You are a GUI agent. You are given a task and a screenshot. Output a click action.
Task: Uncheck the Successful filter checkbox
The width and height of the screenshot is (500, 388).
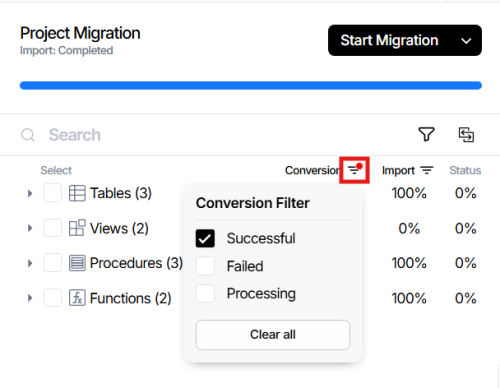[x=205, y=238]
